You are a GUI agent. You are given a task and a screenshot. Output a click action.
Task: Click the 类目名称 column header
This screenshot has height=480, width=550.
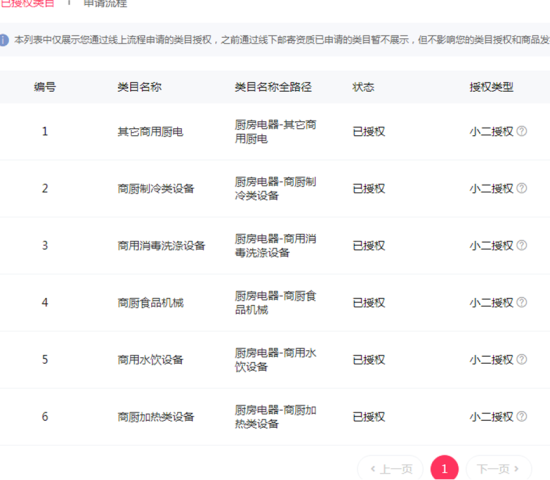tap(140, 87)
